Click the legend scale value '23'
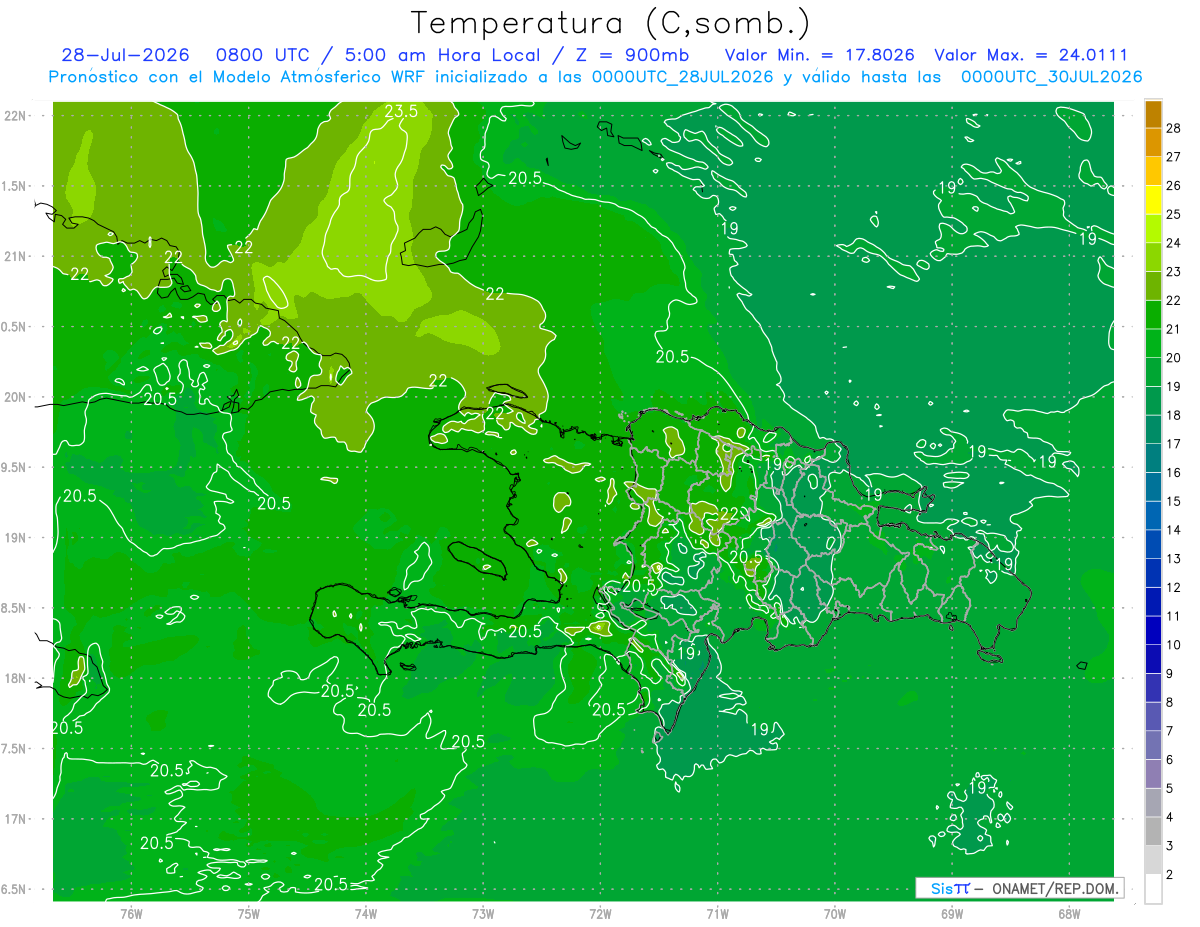This screenshot has width=1200, height=927. click(1174, 272)
